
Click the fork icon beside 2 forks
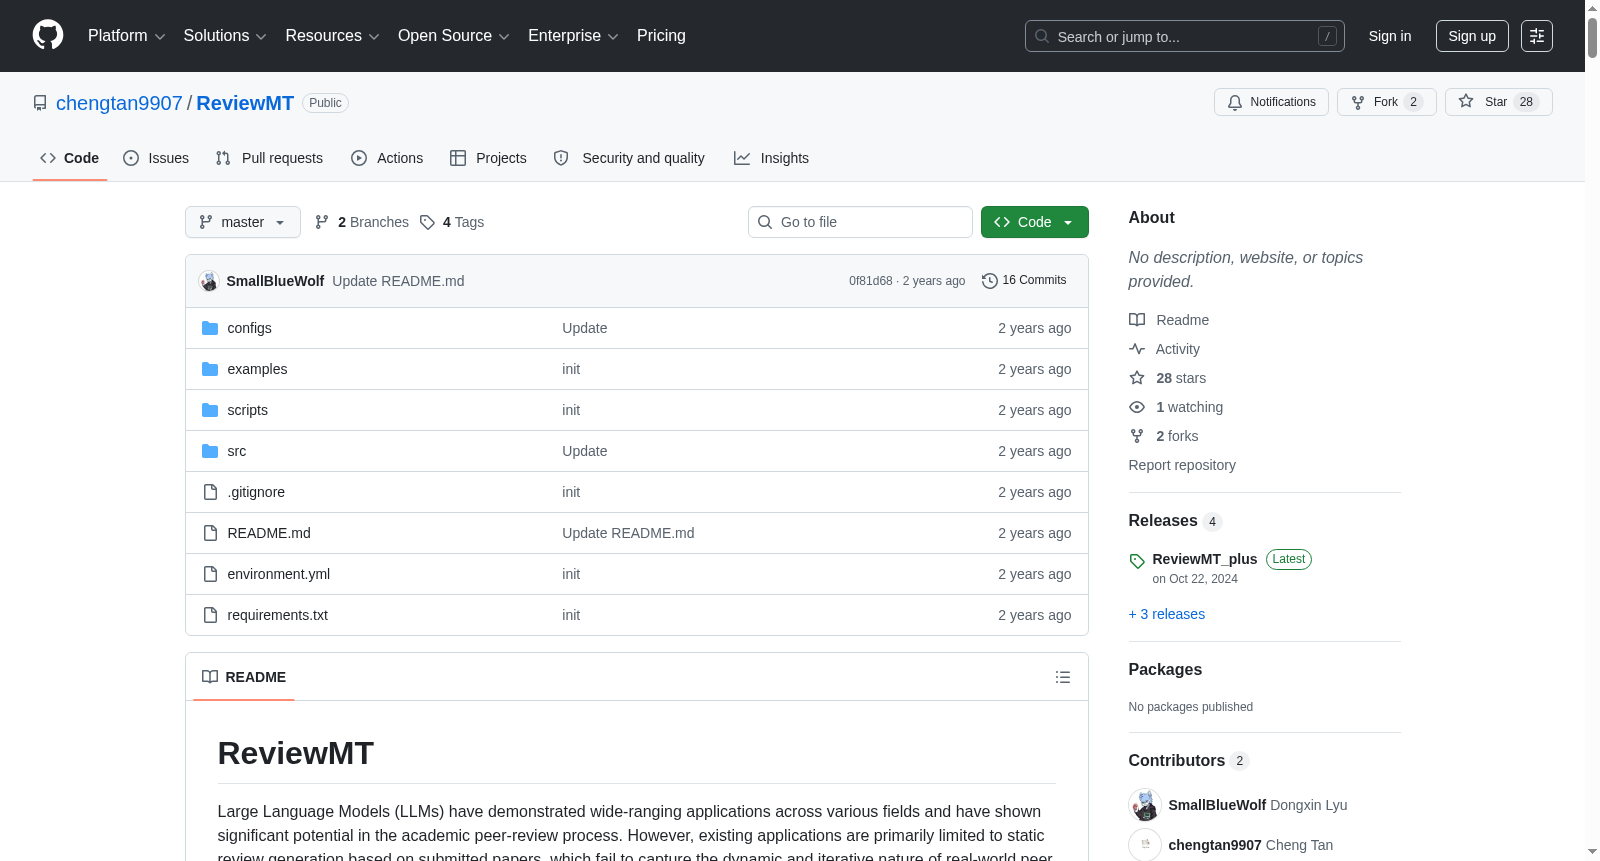(x=1137, y=436)
